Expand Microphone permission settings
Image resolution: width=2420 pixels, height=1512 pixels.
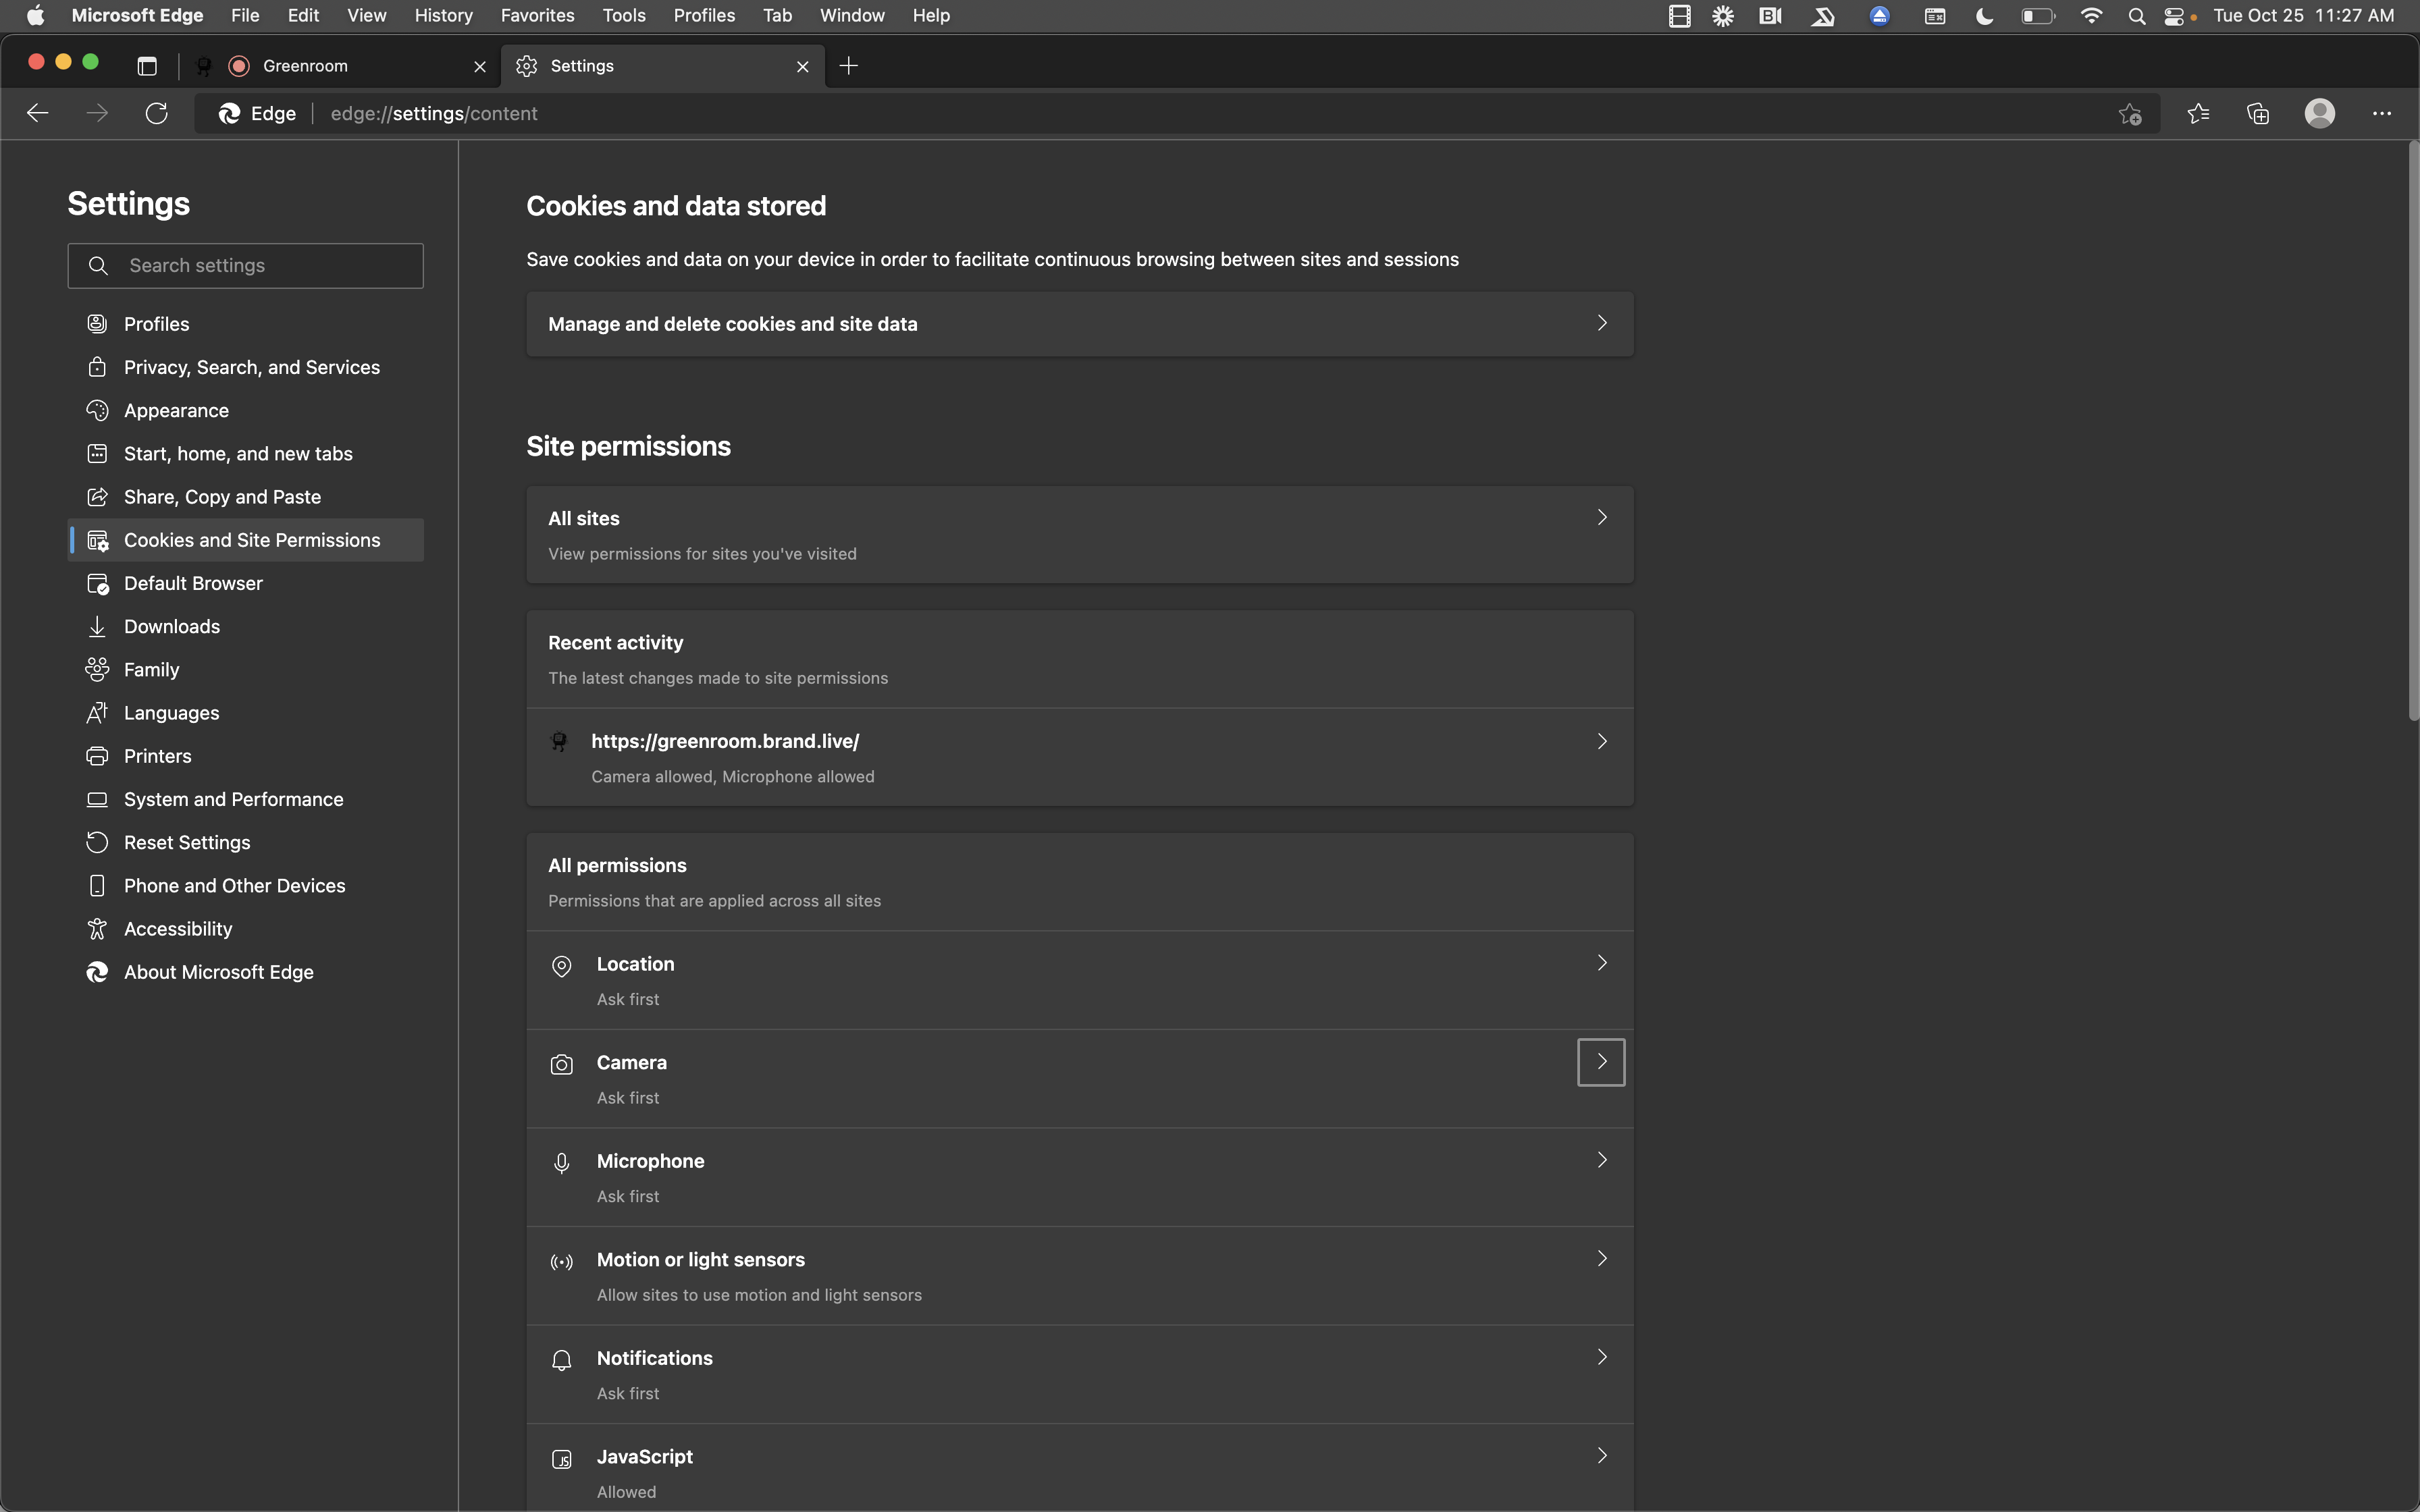1080,1177
